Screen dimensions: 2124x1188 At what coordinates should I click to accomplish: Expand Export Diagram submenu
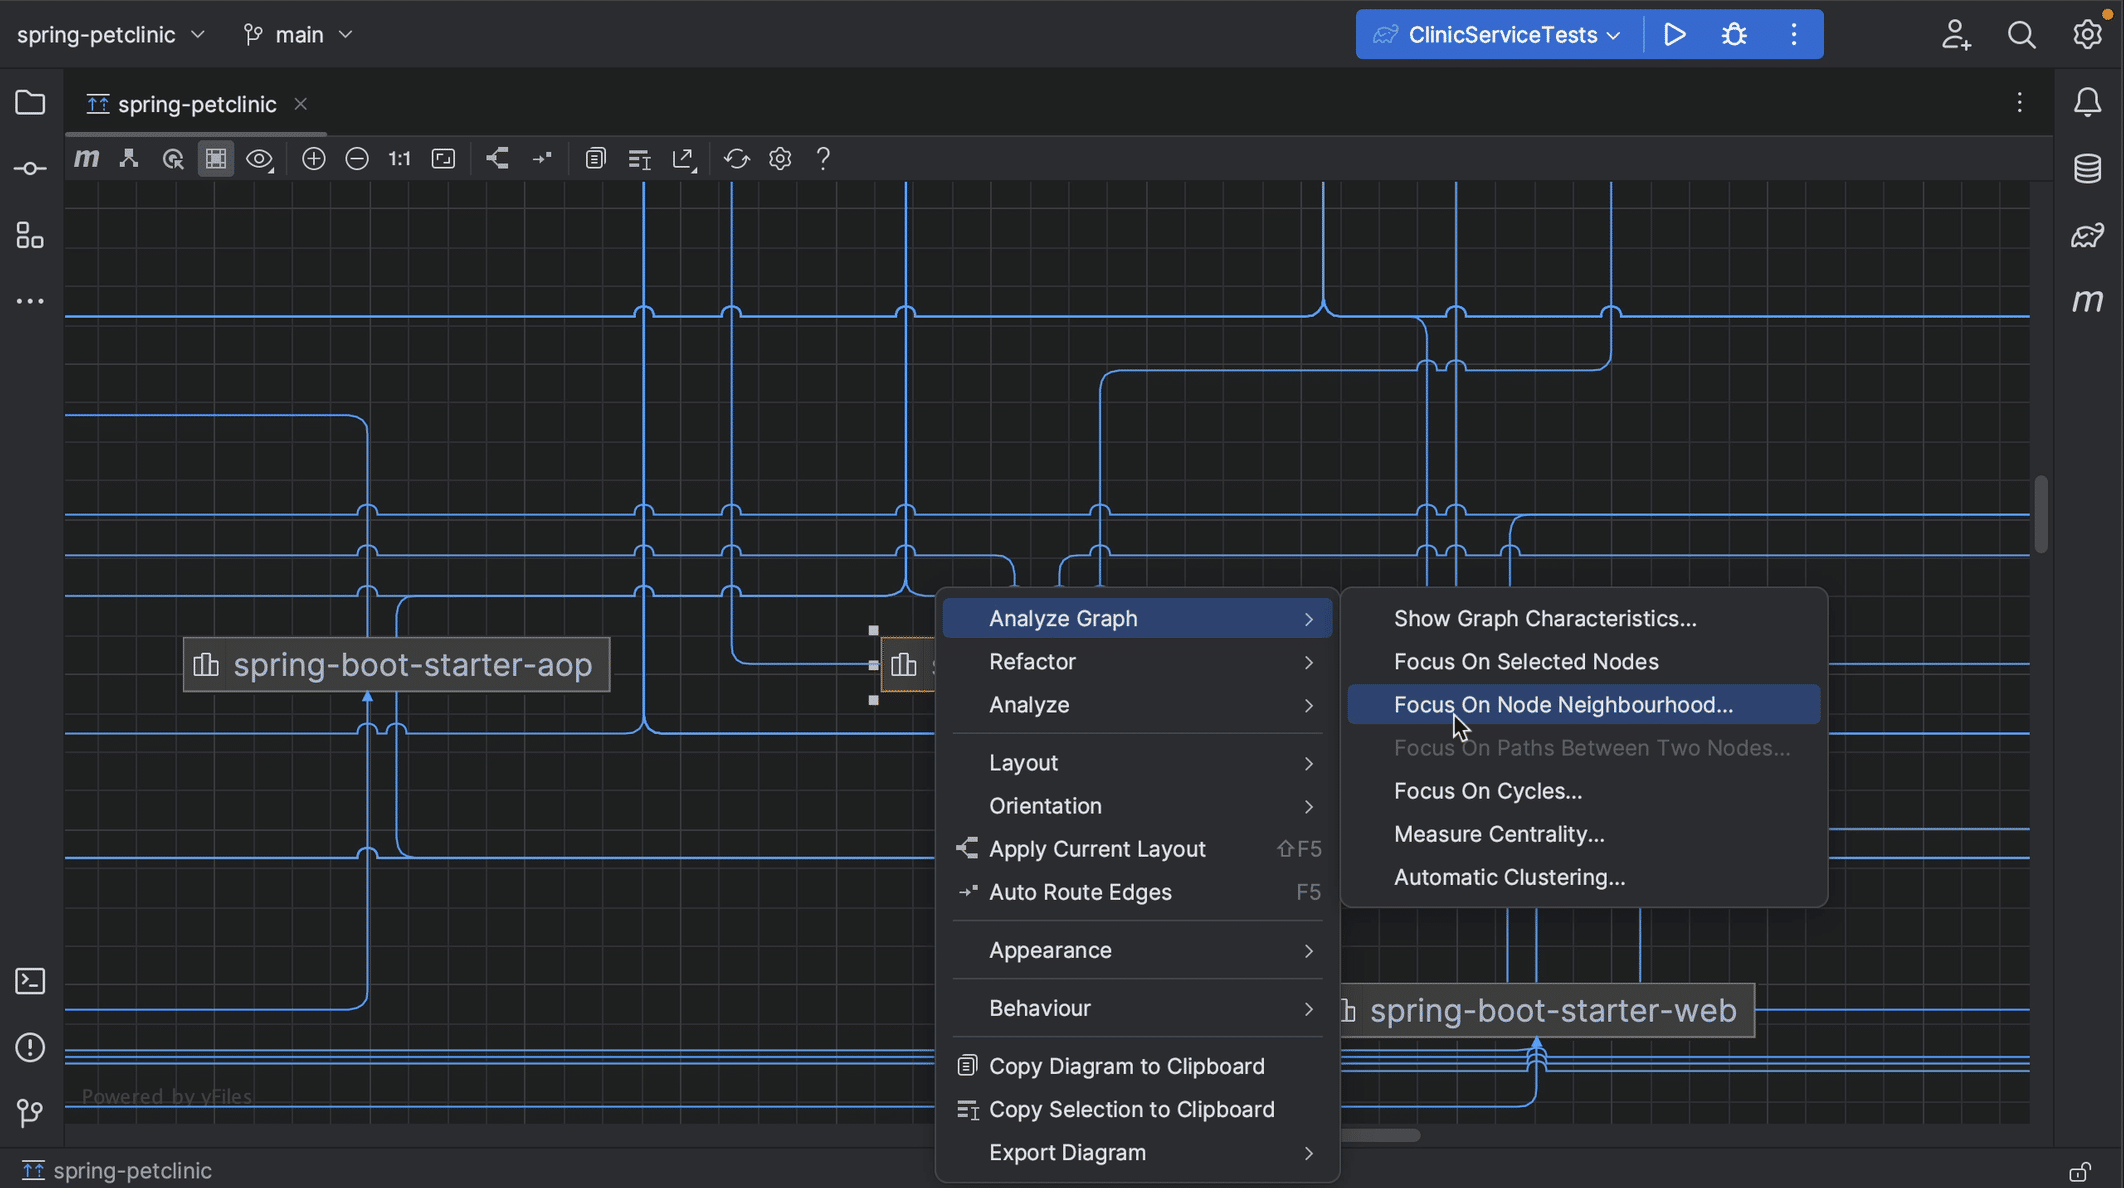pos(1137,1153)
